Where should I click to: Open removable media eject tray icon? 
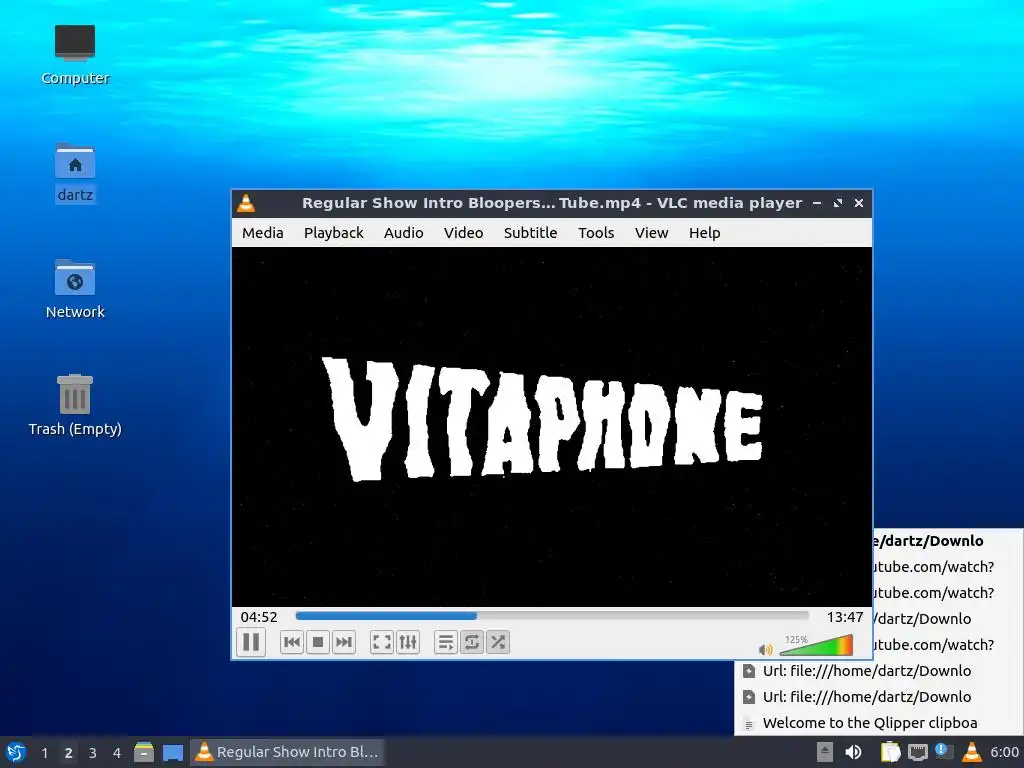(825, 752)
